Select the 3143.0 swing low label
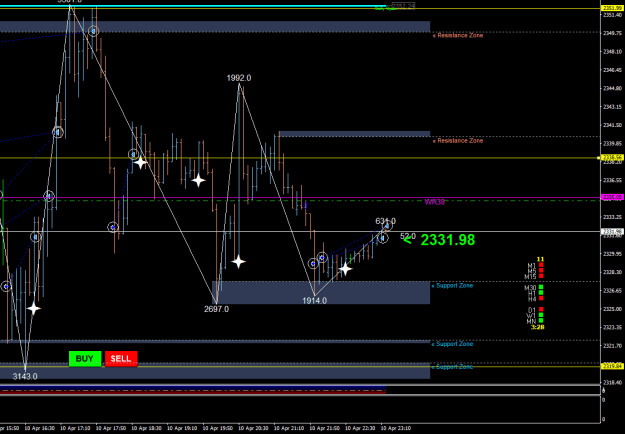The height and width of the screenshot is (434, 625). tap(25, 377)
